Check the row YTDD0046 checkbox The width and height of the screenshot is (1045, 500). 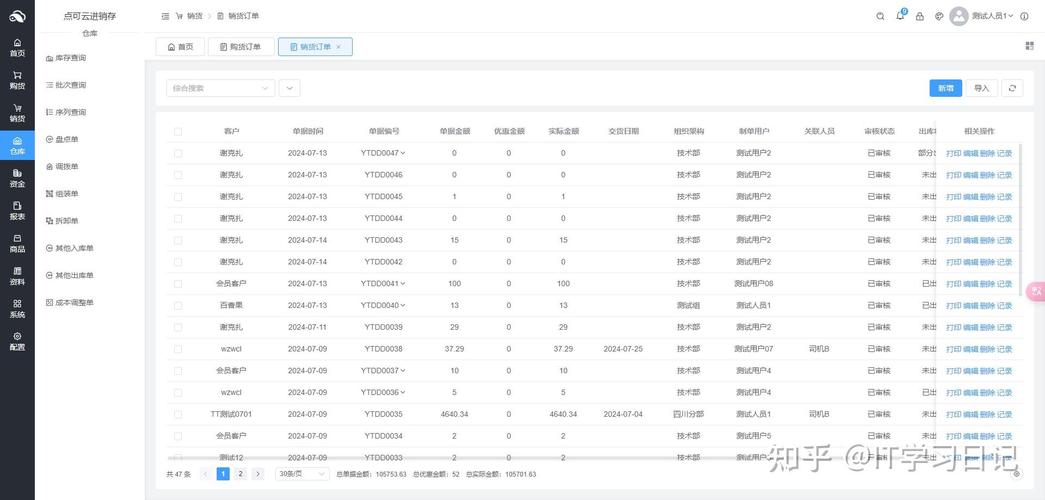point(178,175)
